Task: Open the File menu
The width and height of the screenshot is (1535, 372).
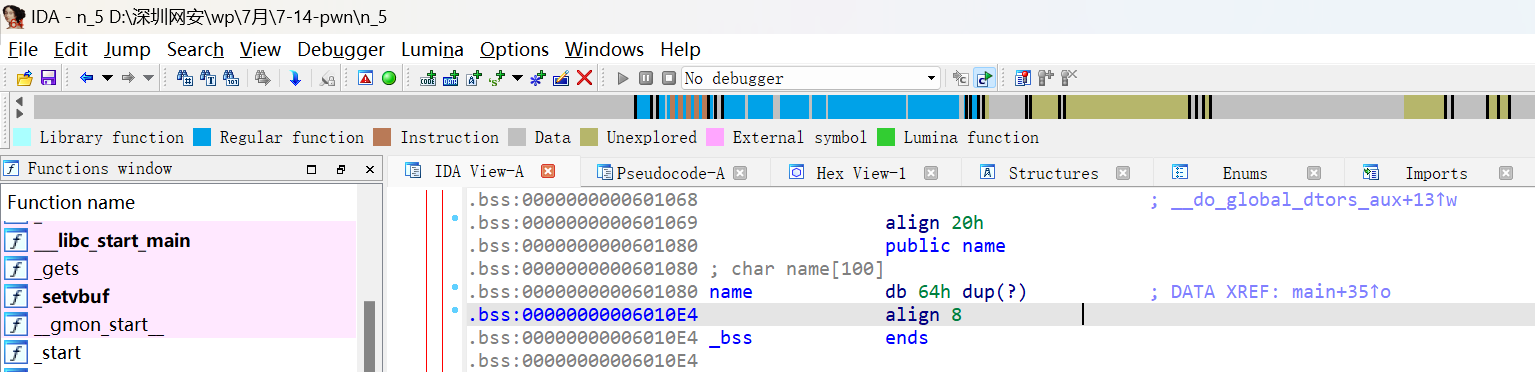Action: click(23, 49)
